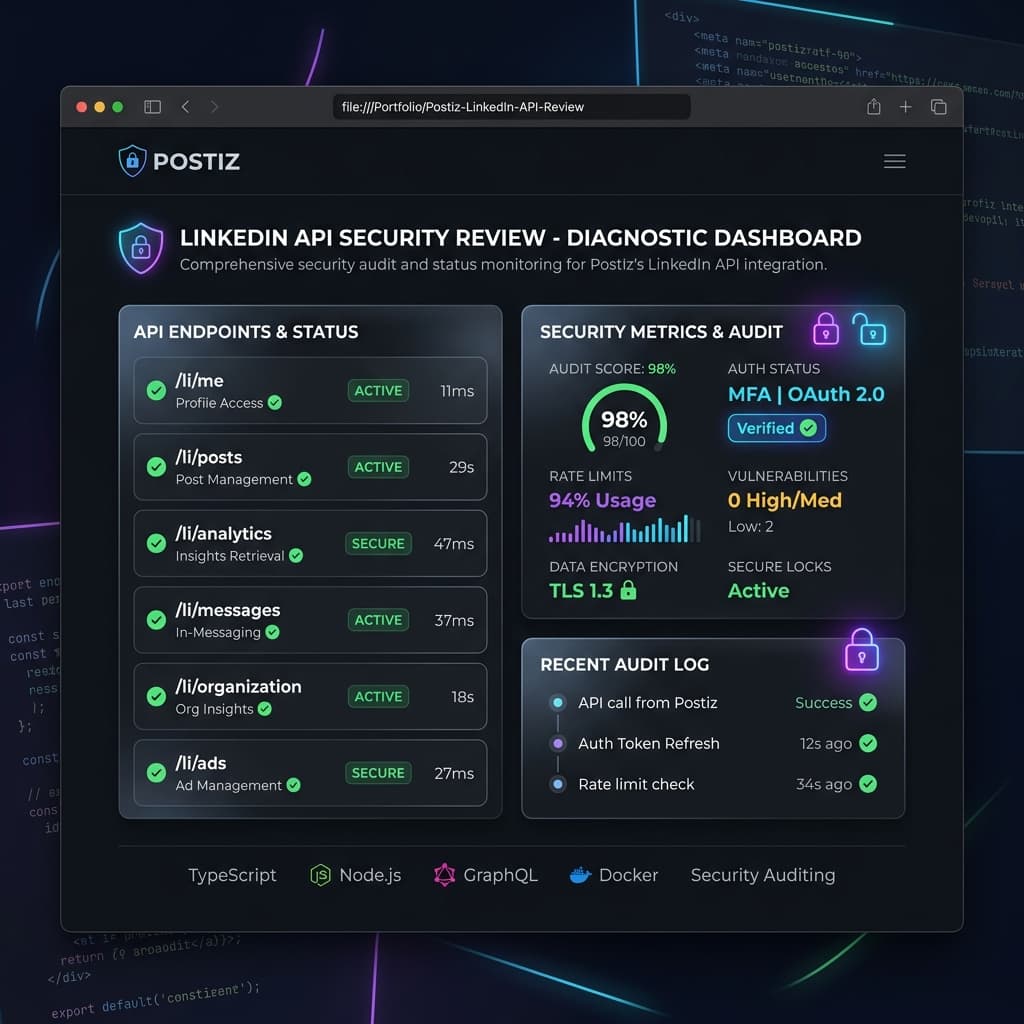1024x1024 pixels.
Task: Open the hamburger menu in Postiz header
Action: coord(894,161)
